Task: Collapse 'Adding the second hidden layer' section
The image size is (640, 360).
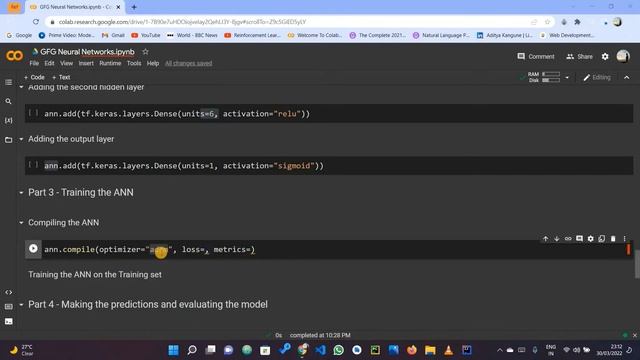Action: click(21, 87)
